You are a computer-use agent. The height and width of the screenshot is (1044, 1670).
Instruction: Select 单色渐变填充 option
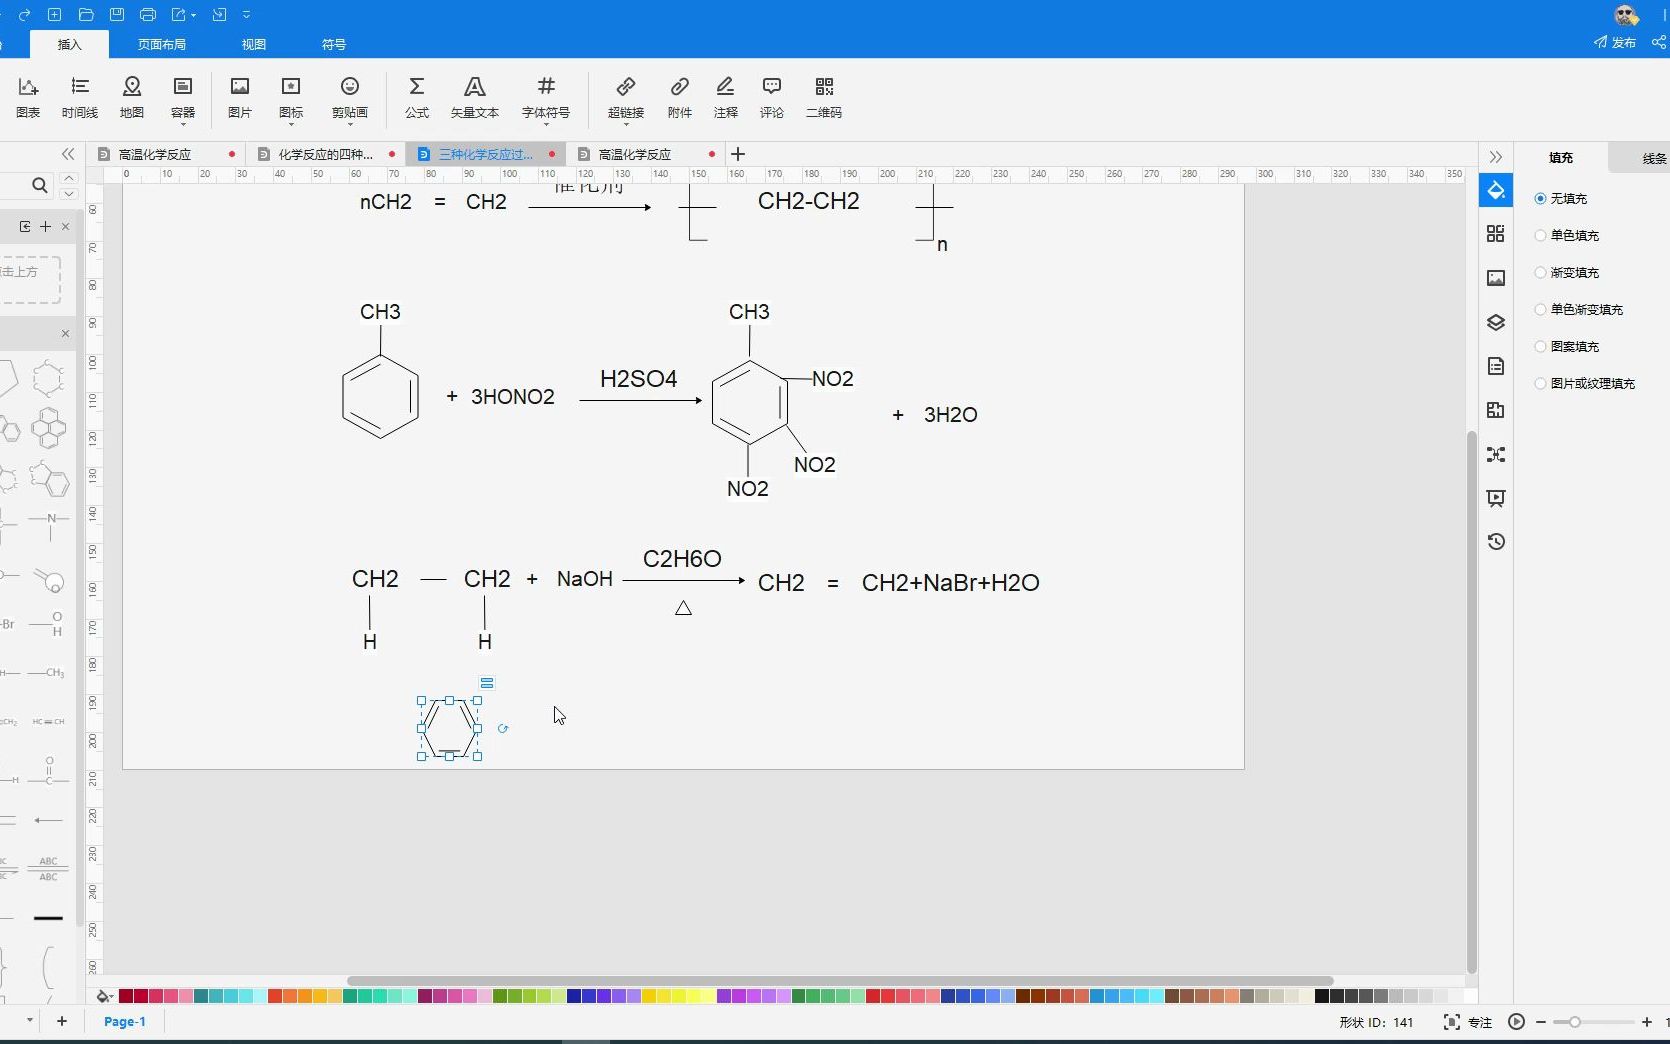coord(1579,310)
